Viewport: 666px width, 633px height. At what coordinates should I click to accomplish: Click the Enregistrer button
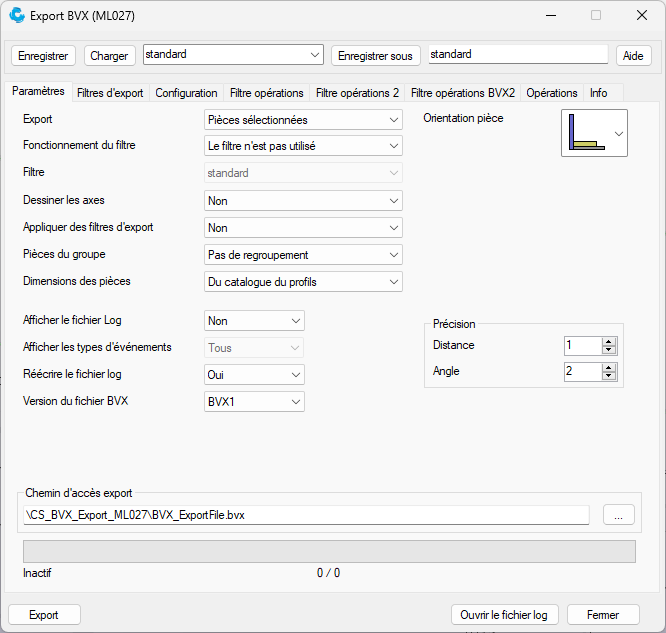[x=43, y=55]
